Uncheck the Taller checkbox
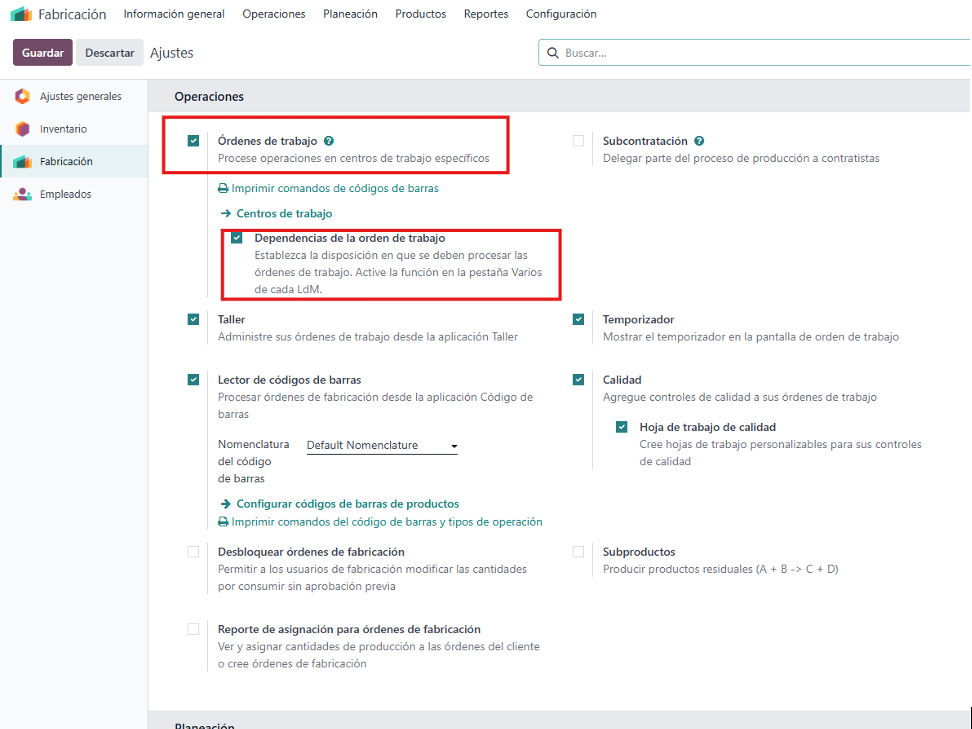The width and height of the screenshot is (972, 729). click(x=193, y=319)
